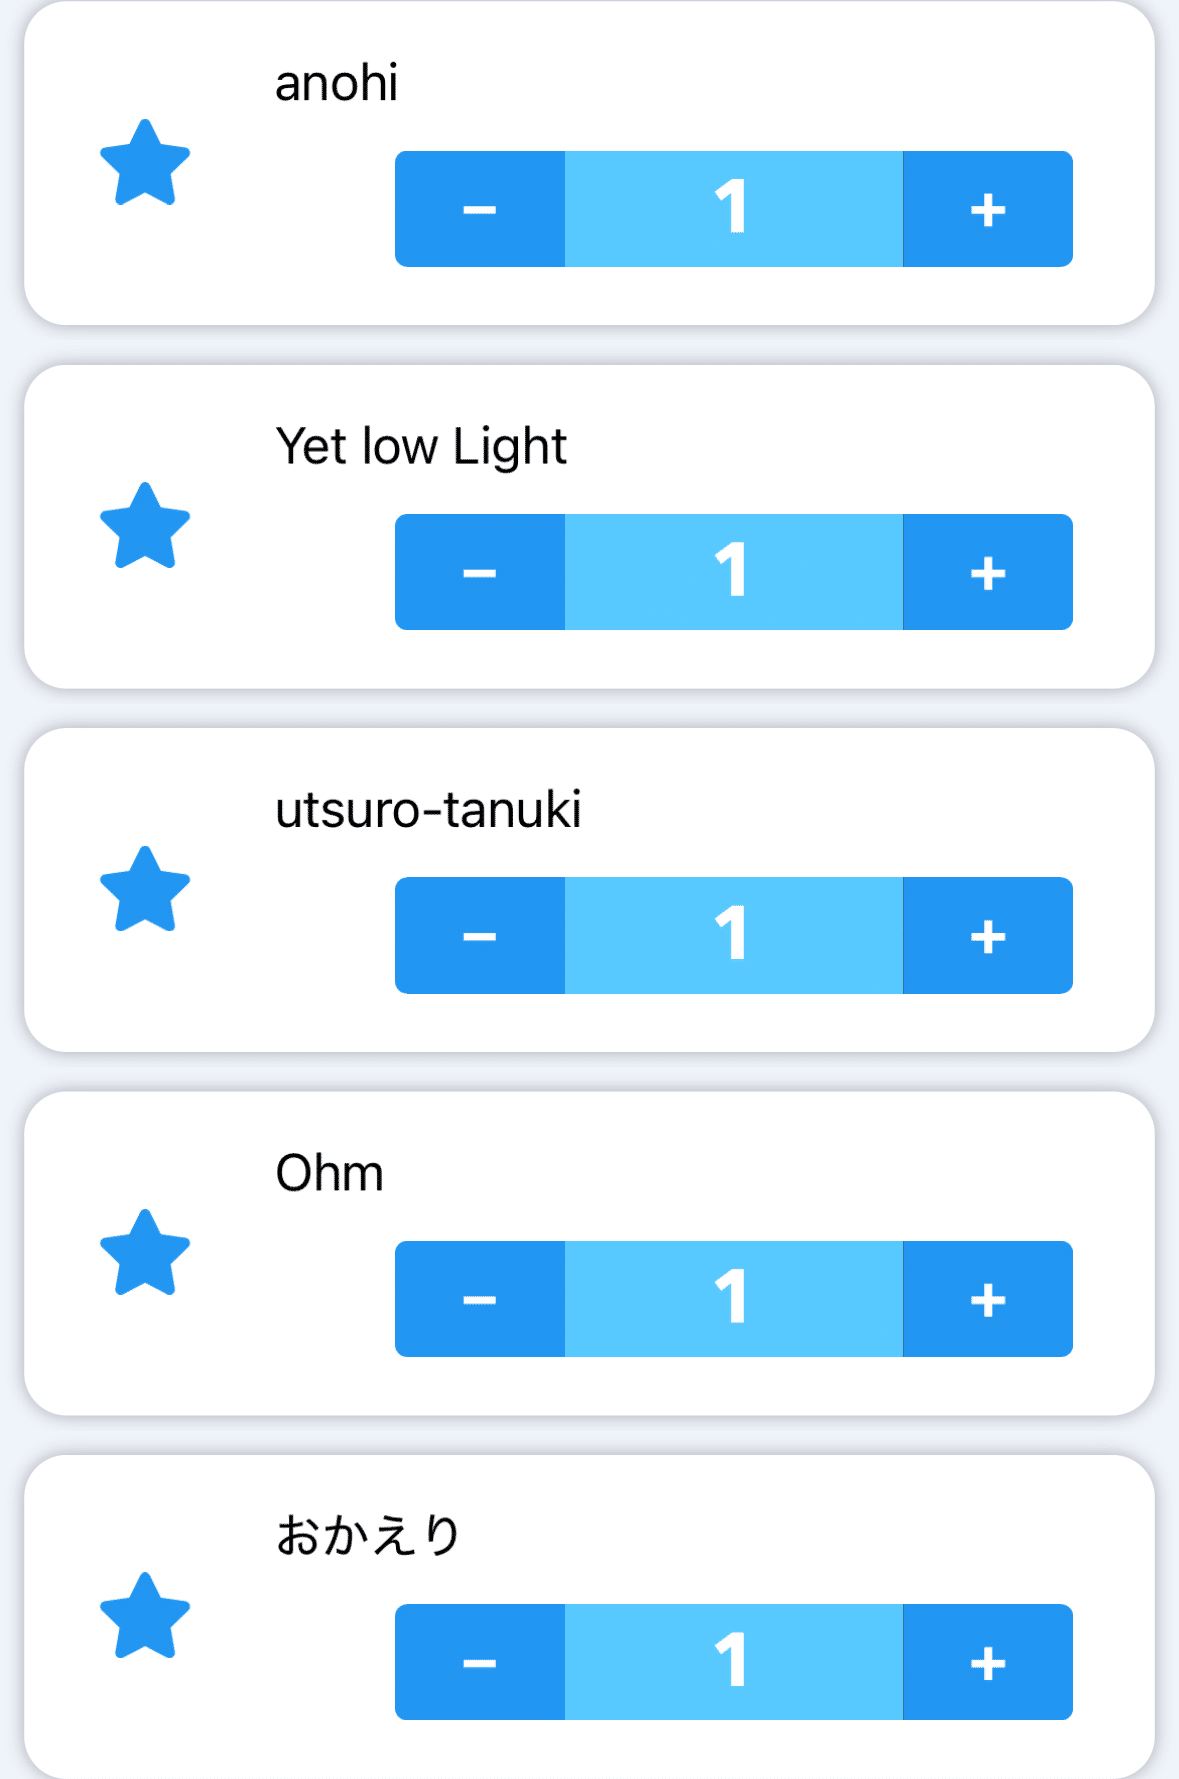Toggle the favorite star for おかえり
Viewport: 1179px width, 1779px height.
145,1616
